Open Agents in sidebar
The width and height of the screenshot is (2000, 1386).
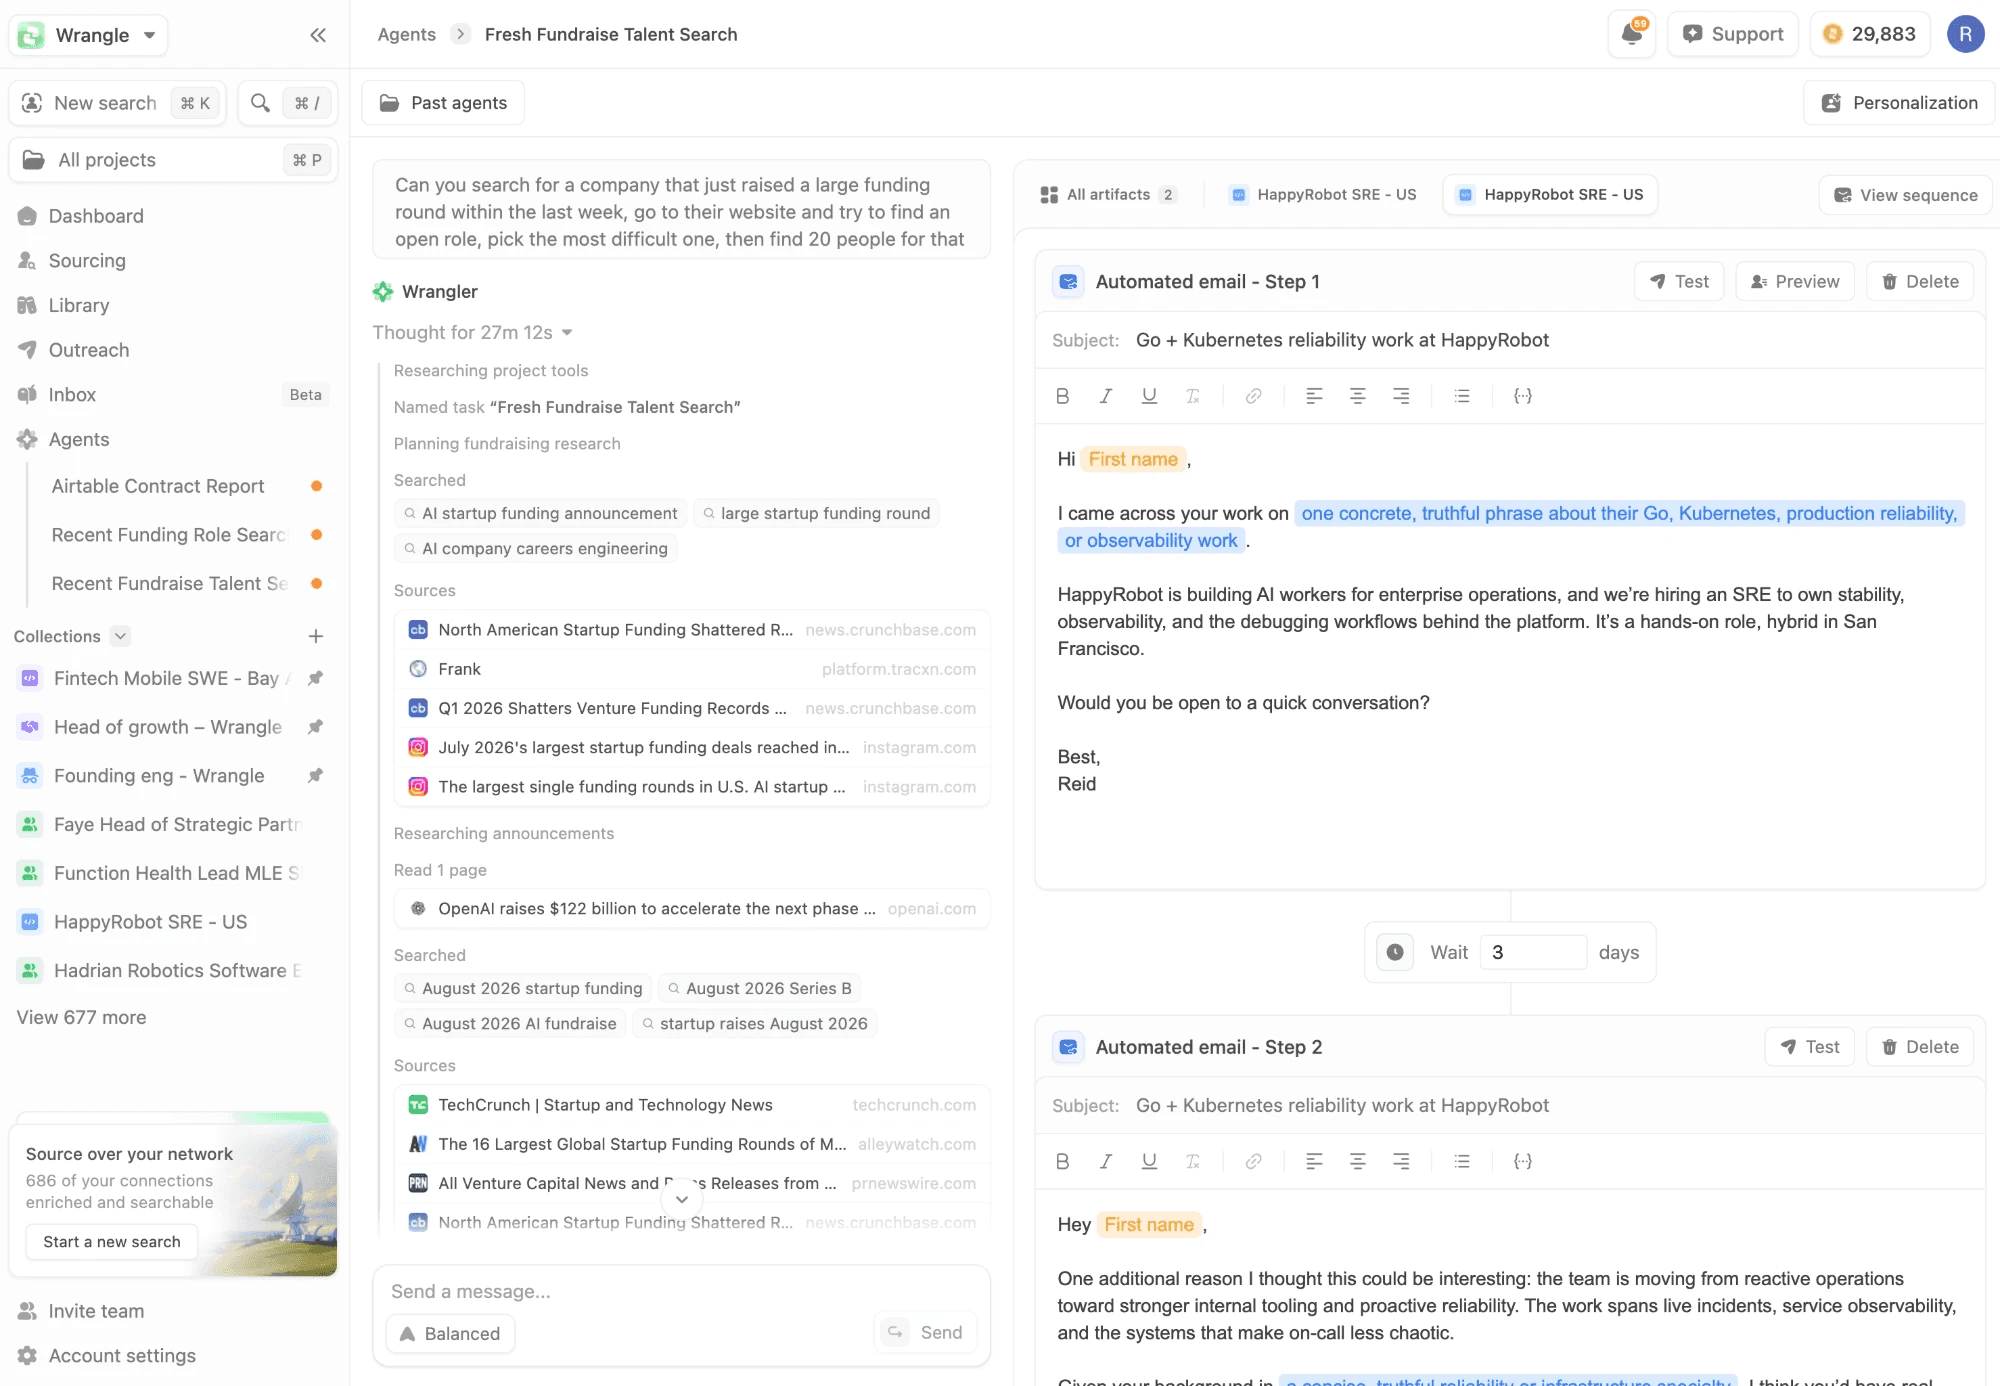pos(79,440)
